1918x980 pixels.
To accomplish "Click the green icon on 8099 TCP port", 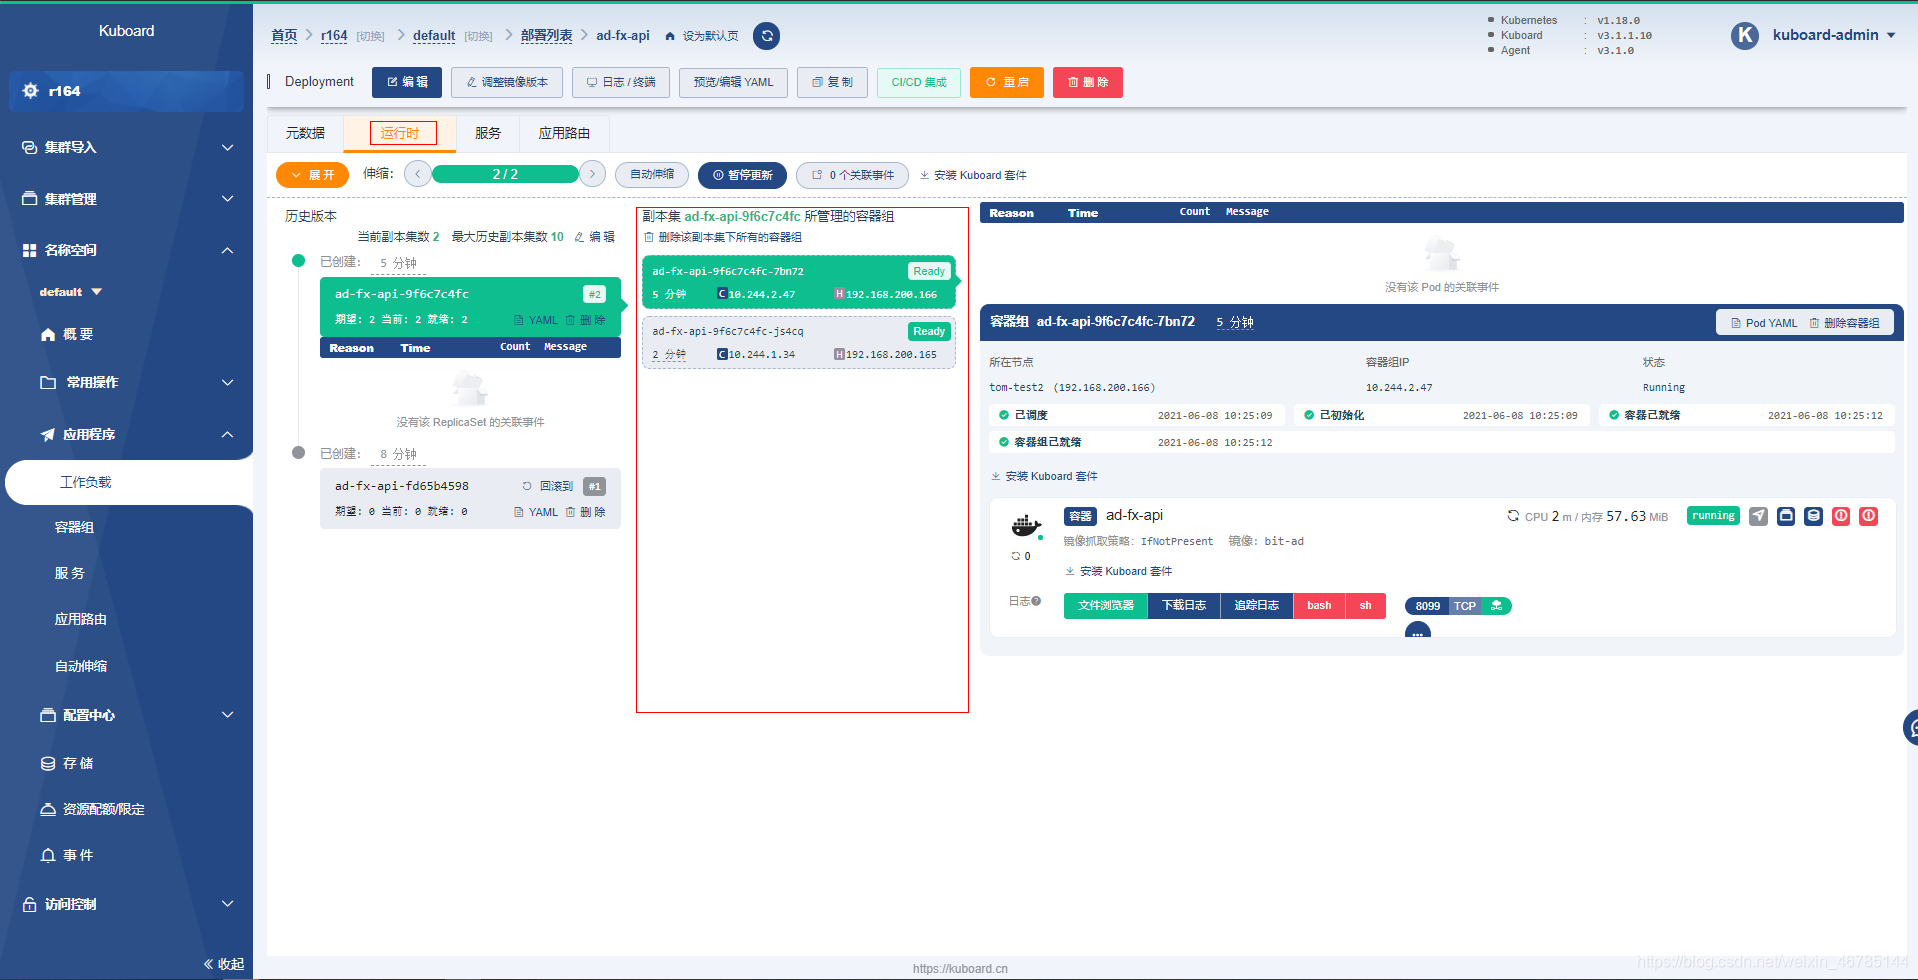I will (1496, 606).
